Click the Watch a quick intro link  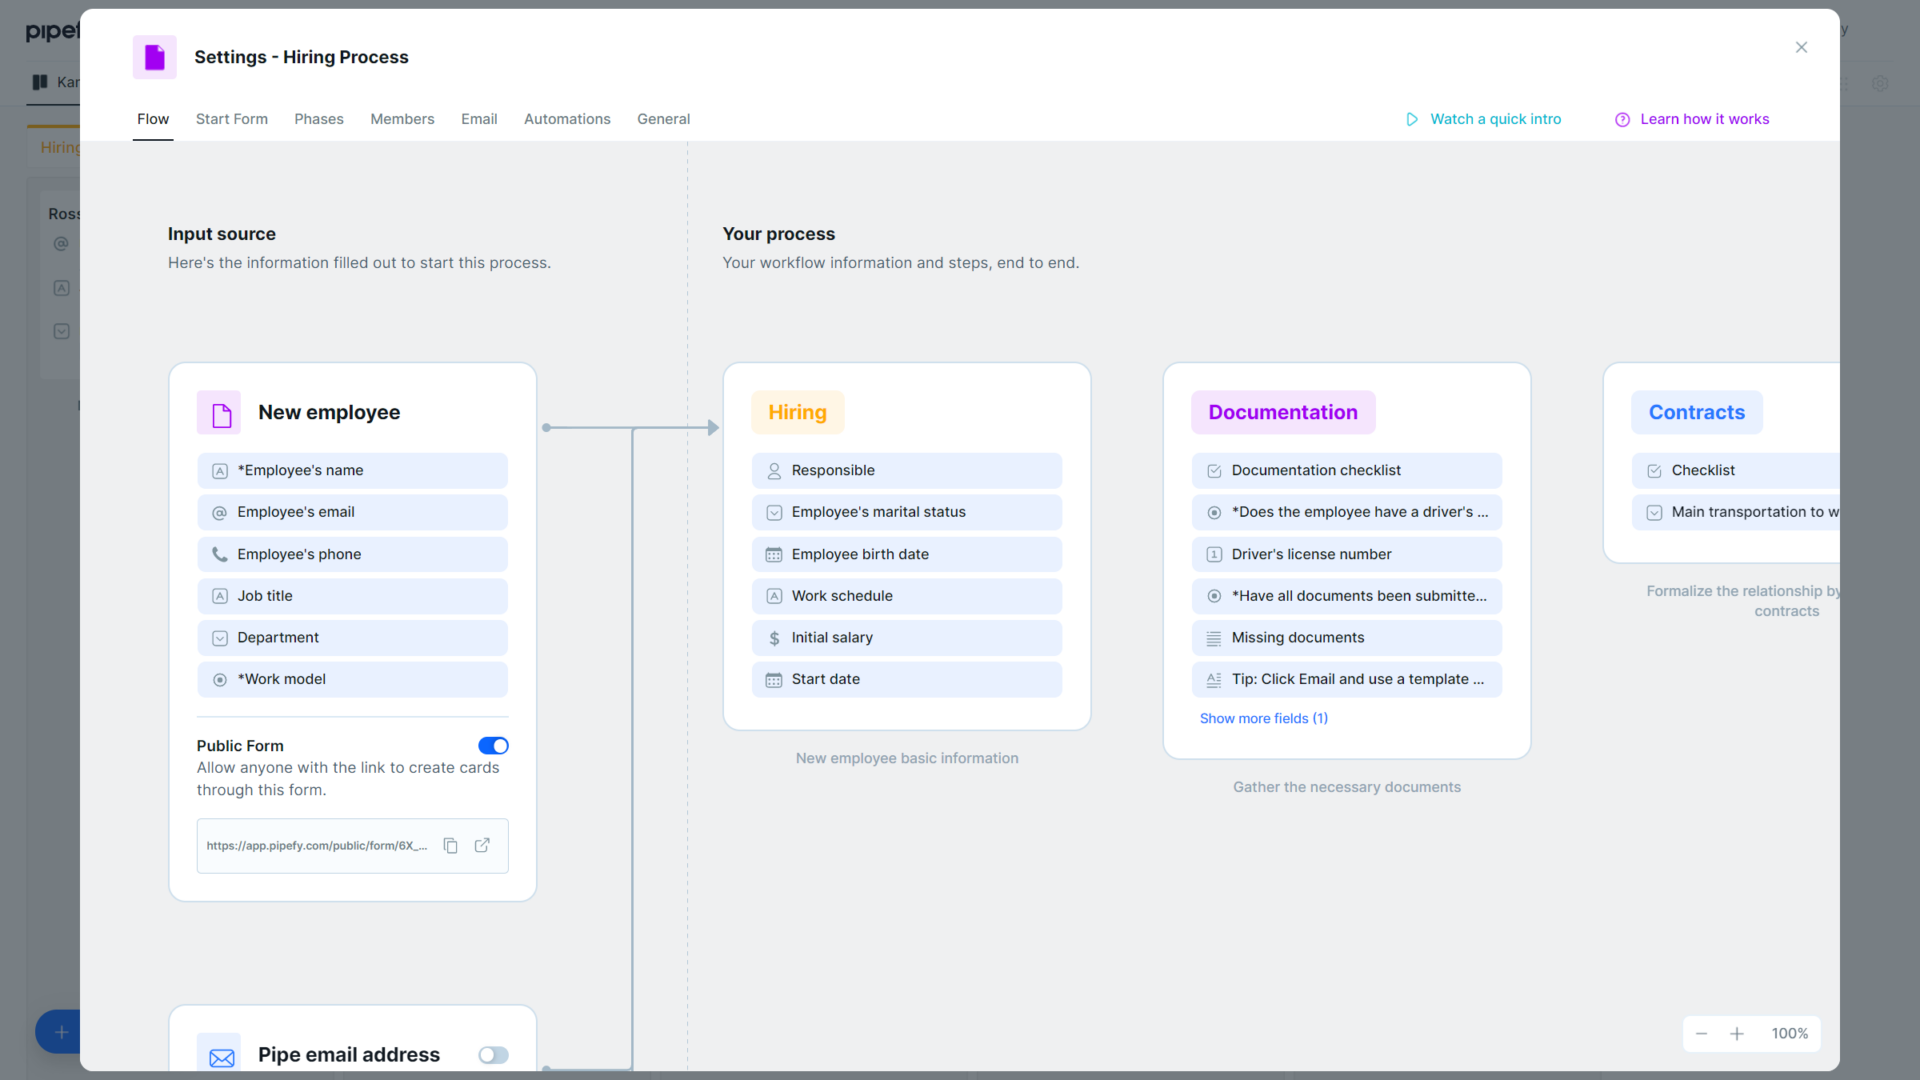[1495, 119]
